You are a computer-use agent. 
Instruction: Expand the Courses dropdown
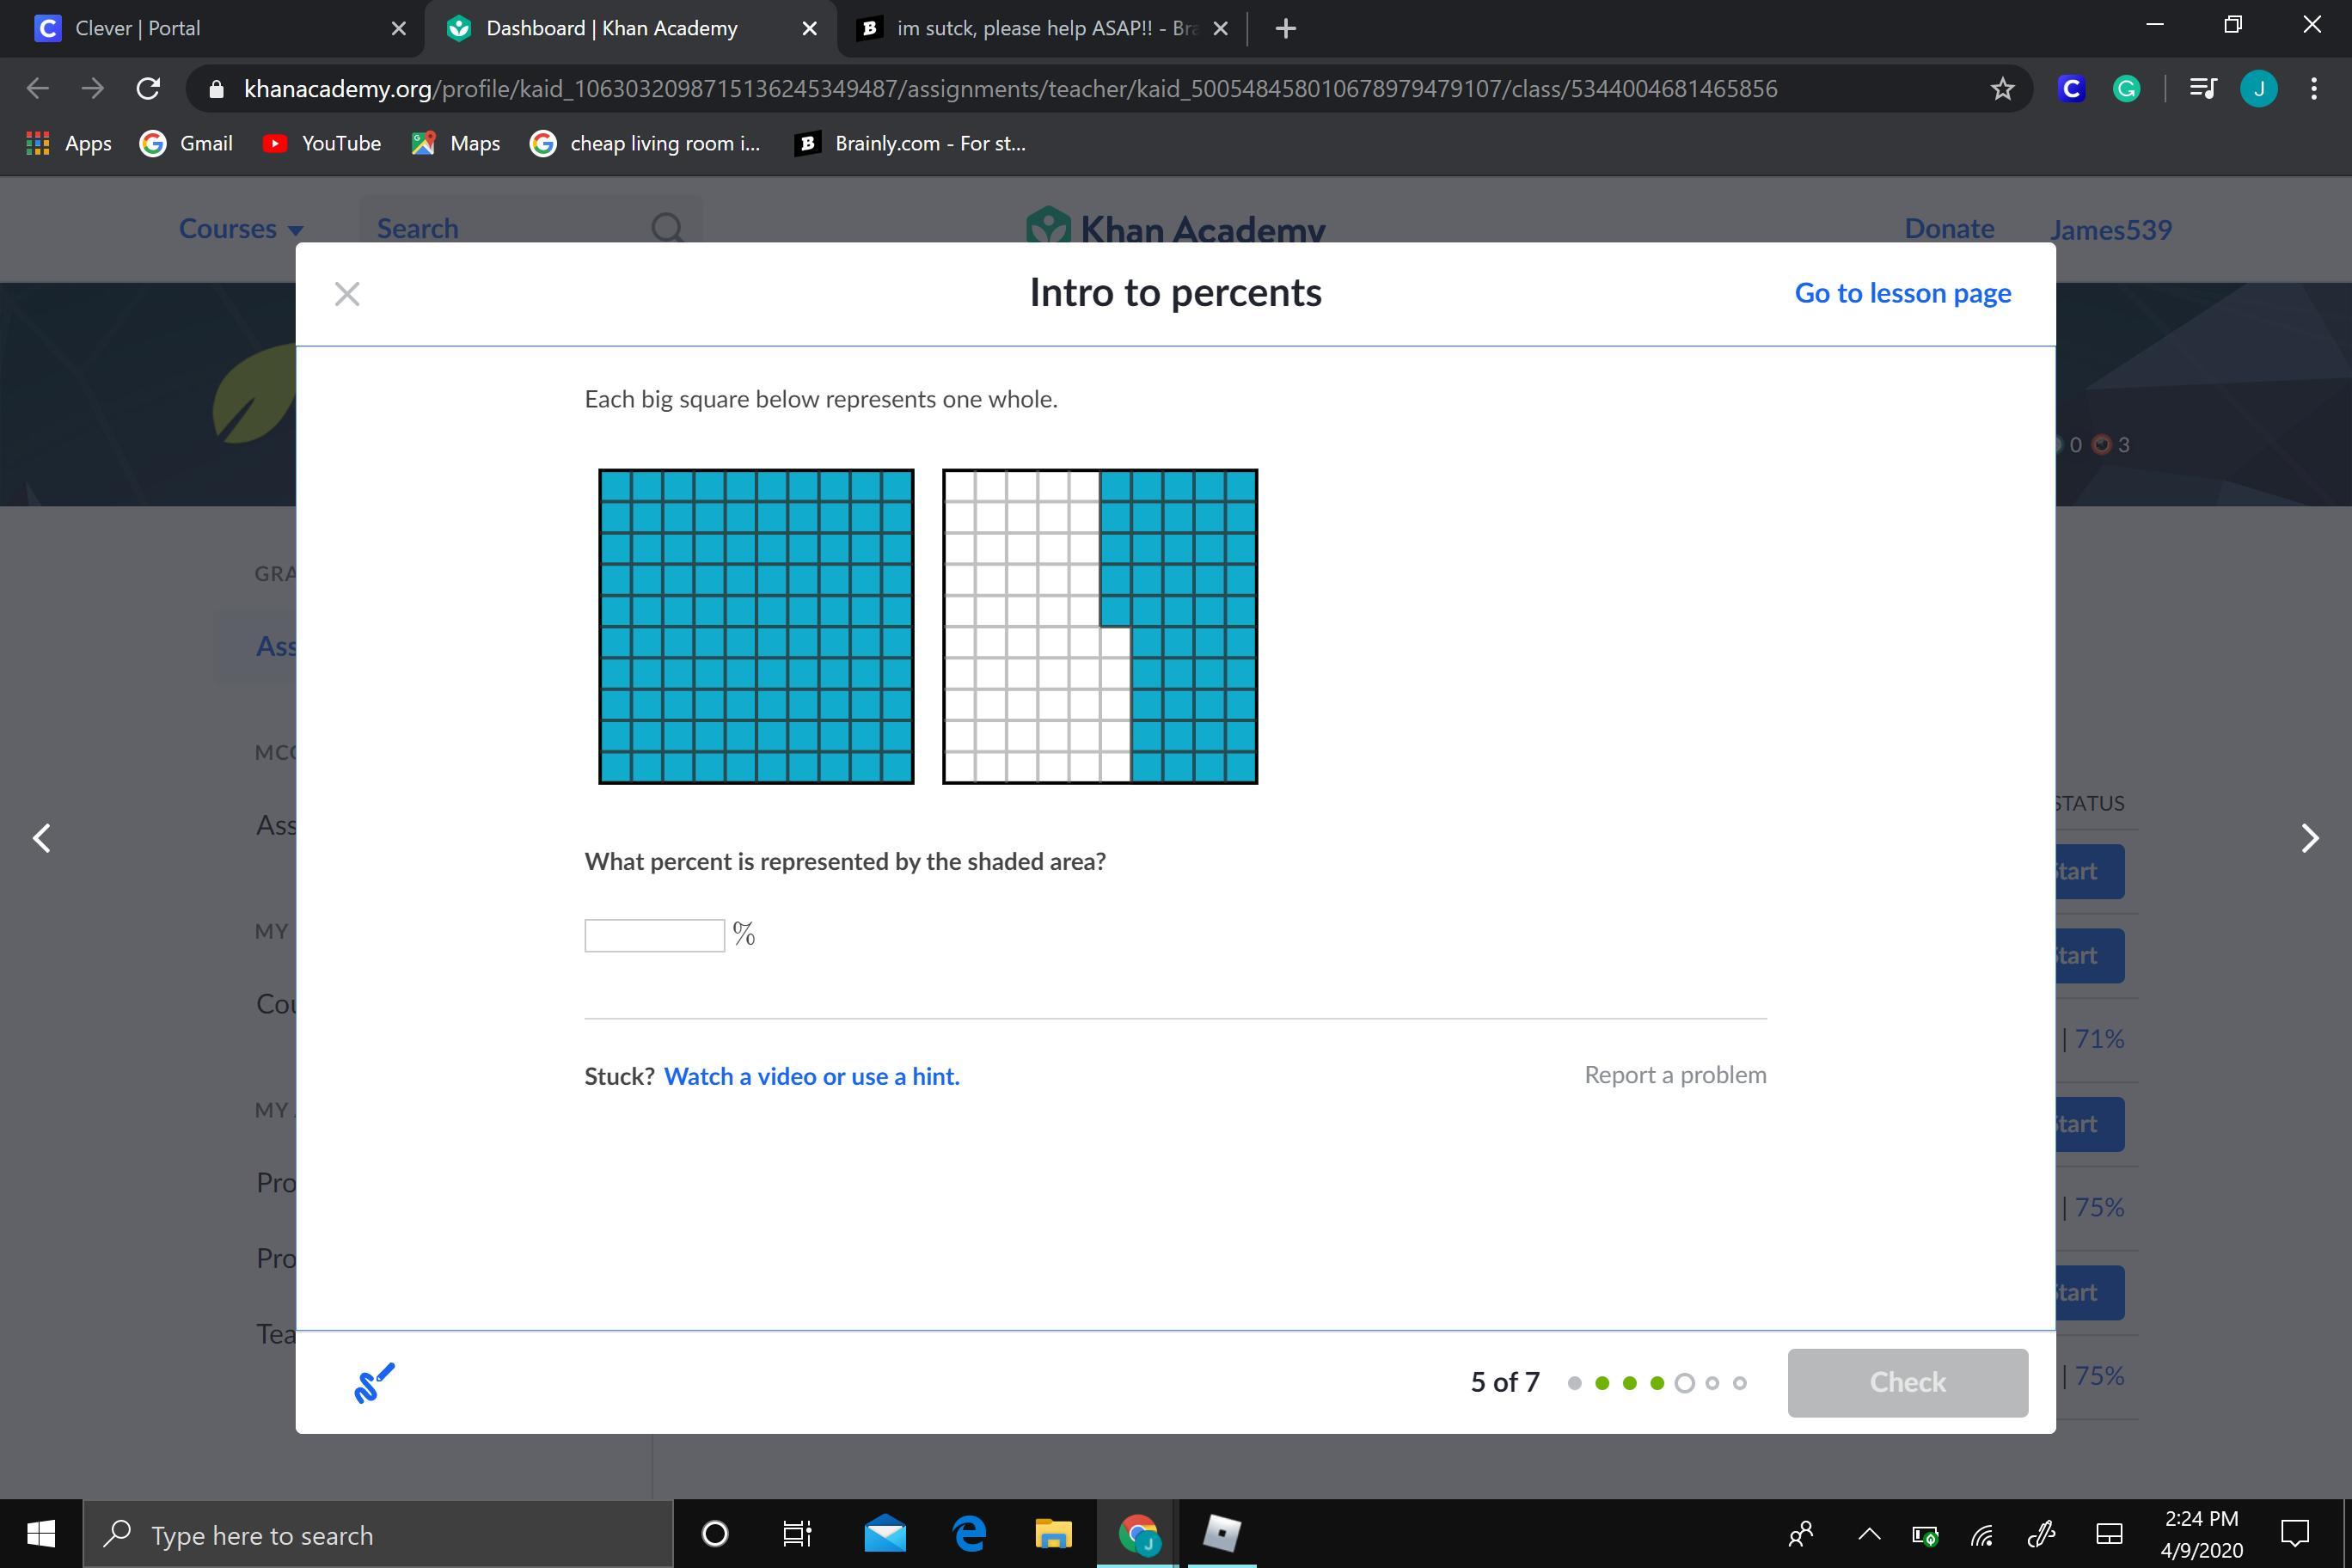241,229
